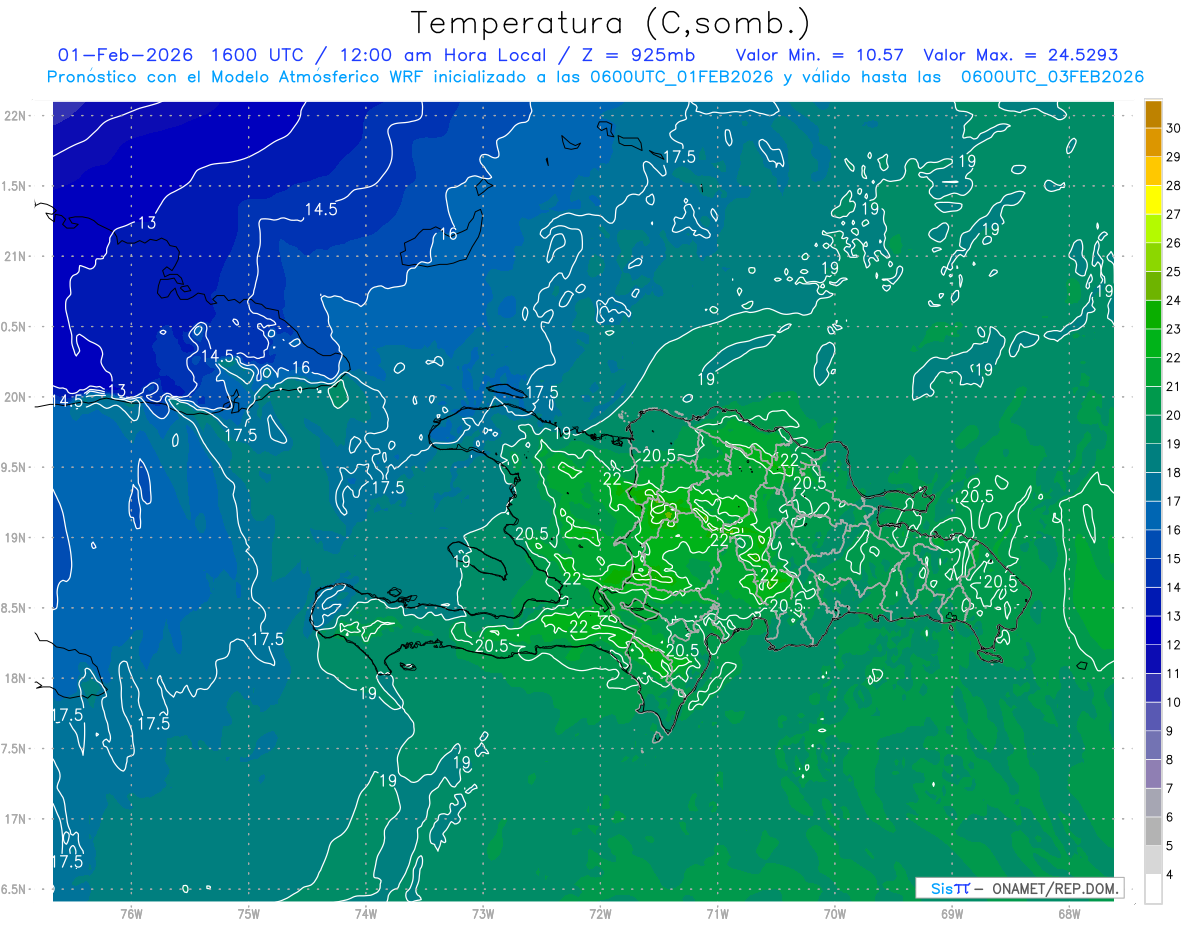
Task: Click the yellow legend swatch between 27 and 28
Action: pyautogui.click(x=1153, y=200)
